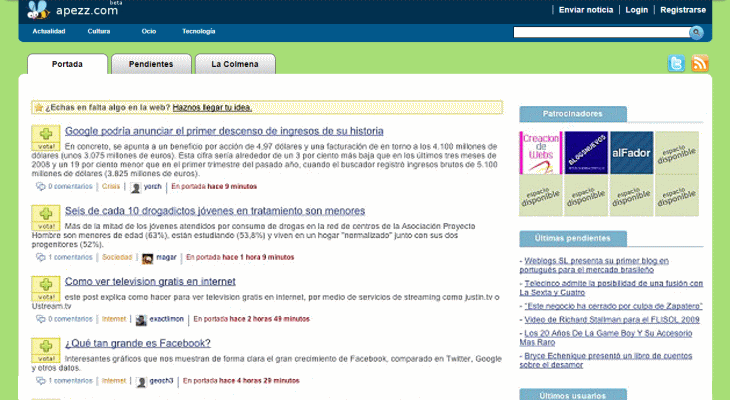The image size is (730, 400).
Task: Open the Blogsnuevos sponsor banner
Action: pos(586,153)
